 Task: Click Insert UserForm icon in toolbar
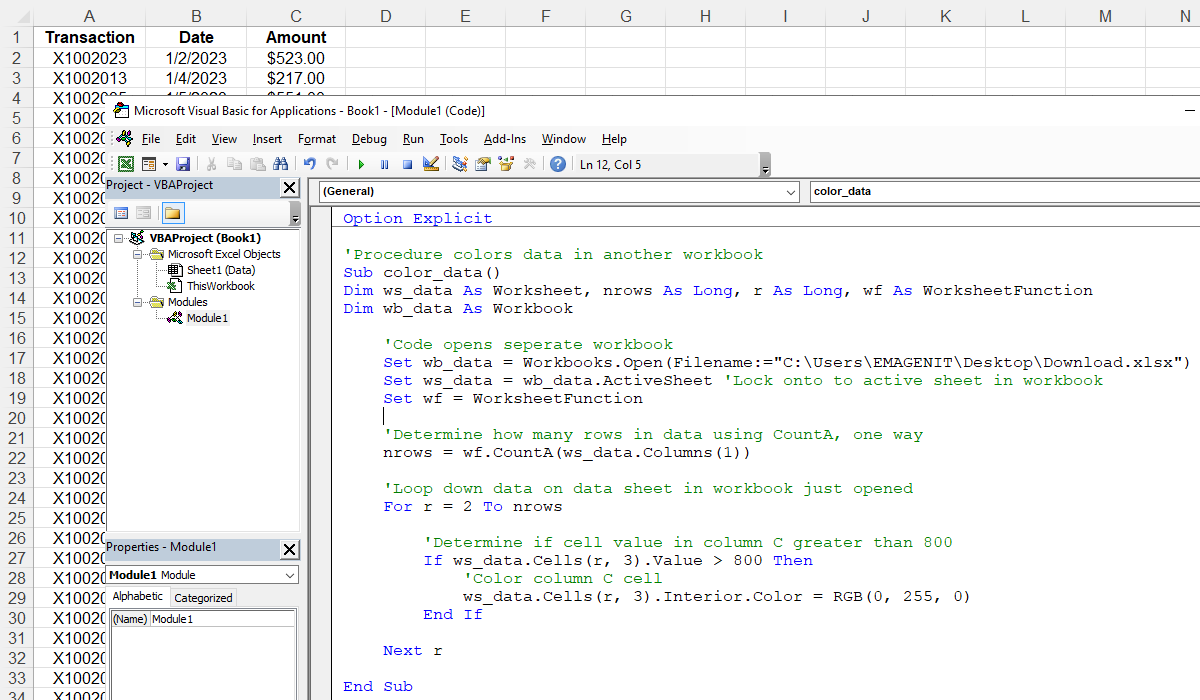(x=147, y=164)
